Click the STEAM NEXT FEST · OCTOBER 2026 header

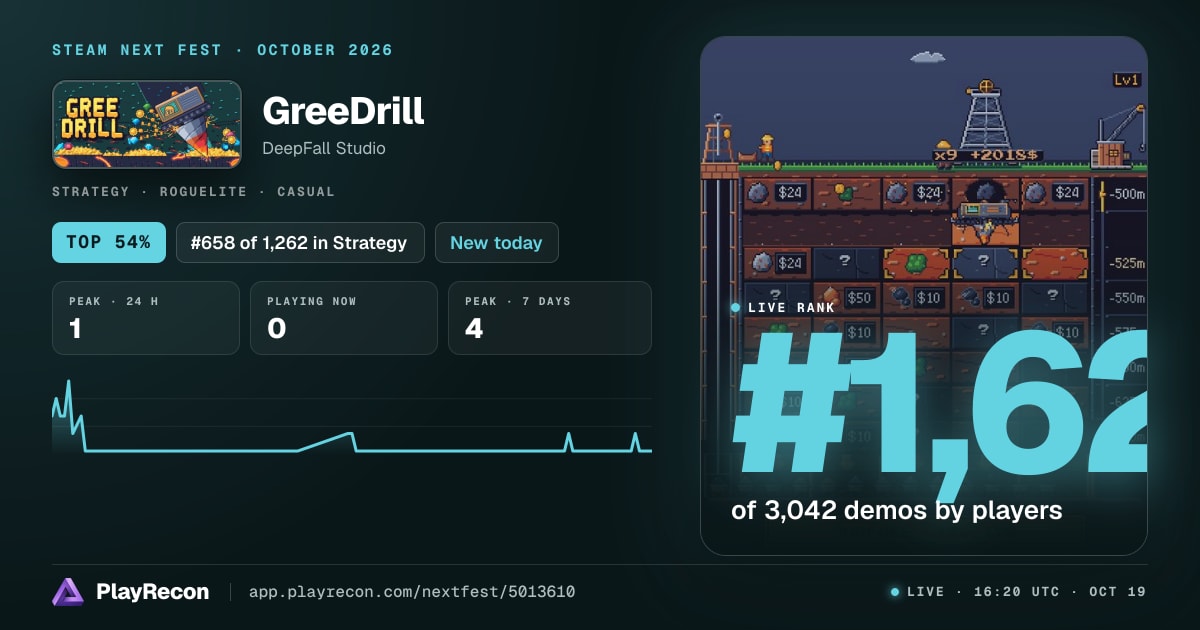[223, 50]
